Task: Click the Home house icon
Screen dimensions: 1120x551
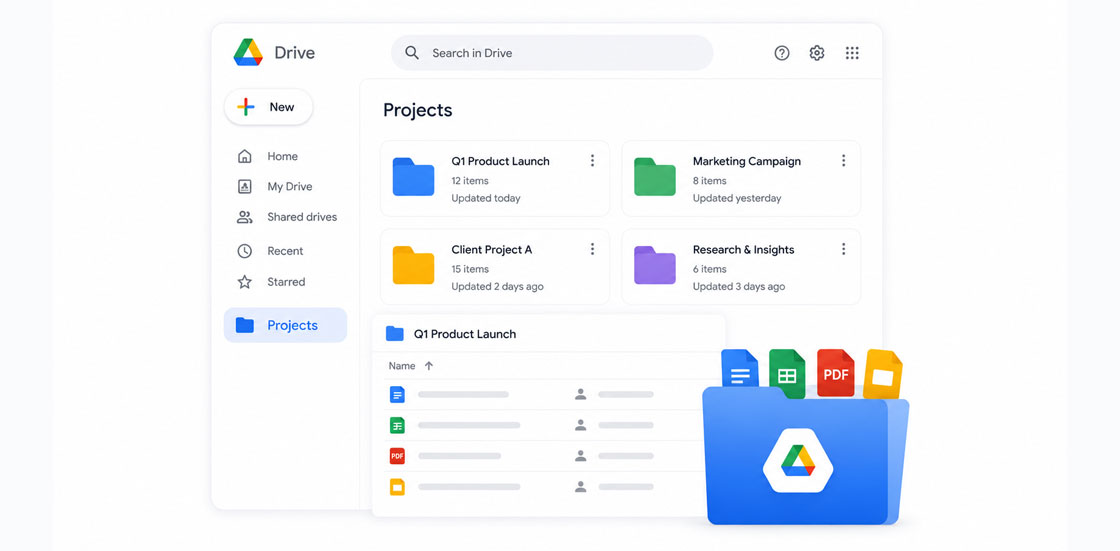Action: click(x=244, y=157)
